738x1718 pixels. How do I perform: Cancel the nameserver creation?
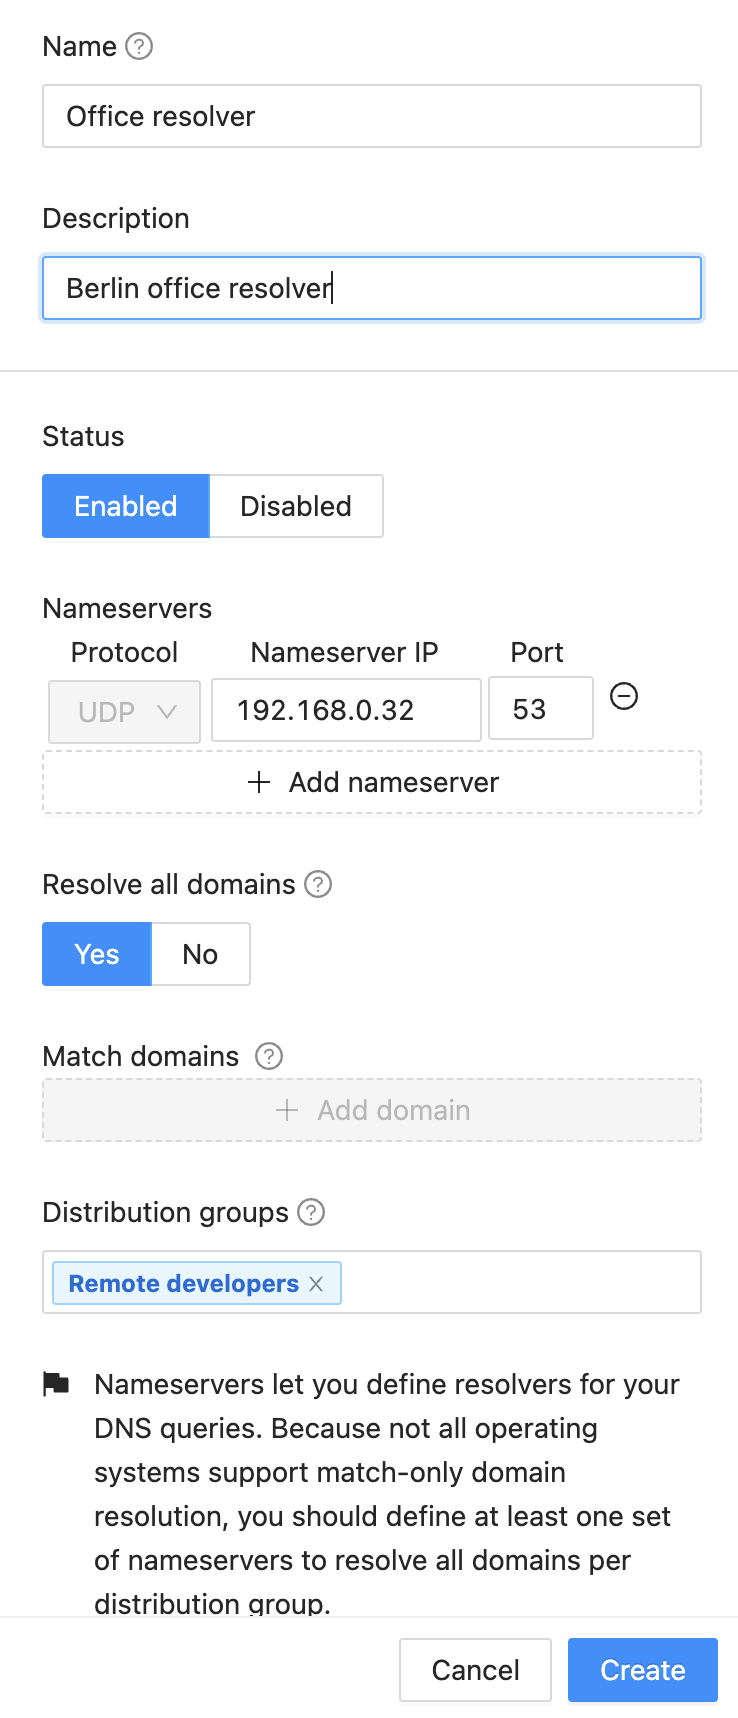[x=475, y=1670]
